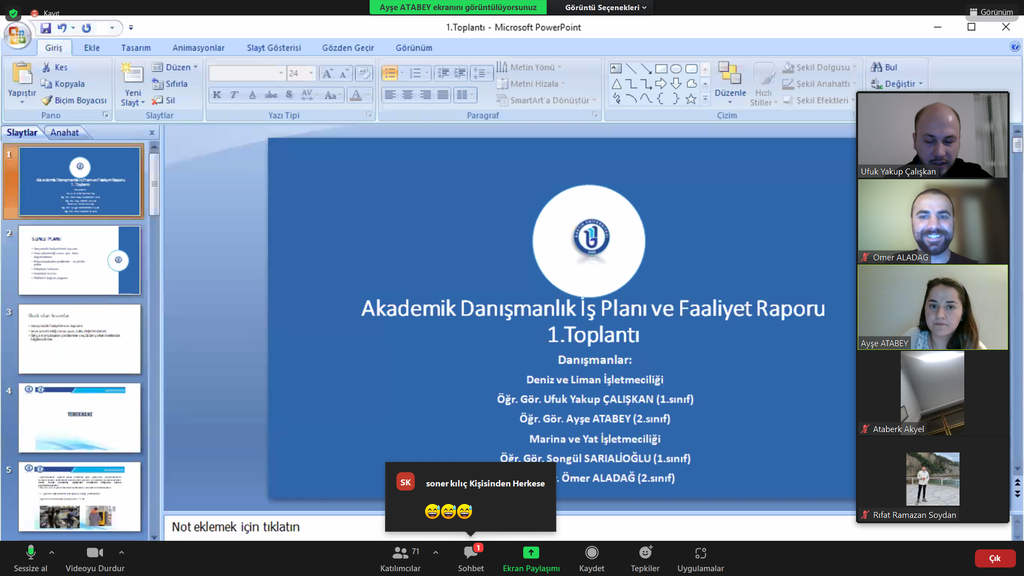Click Ayşe ATABEY video tile
Viewport: 1024px width, 576px height.
(933, 308)
